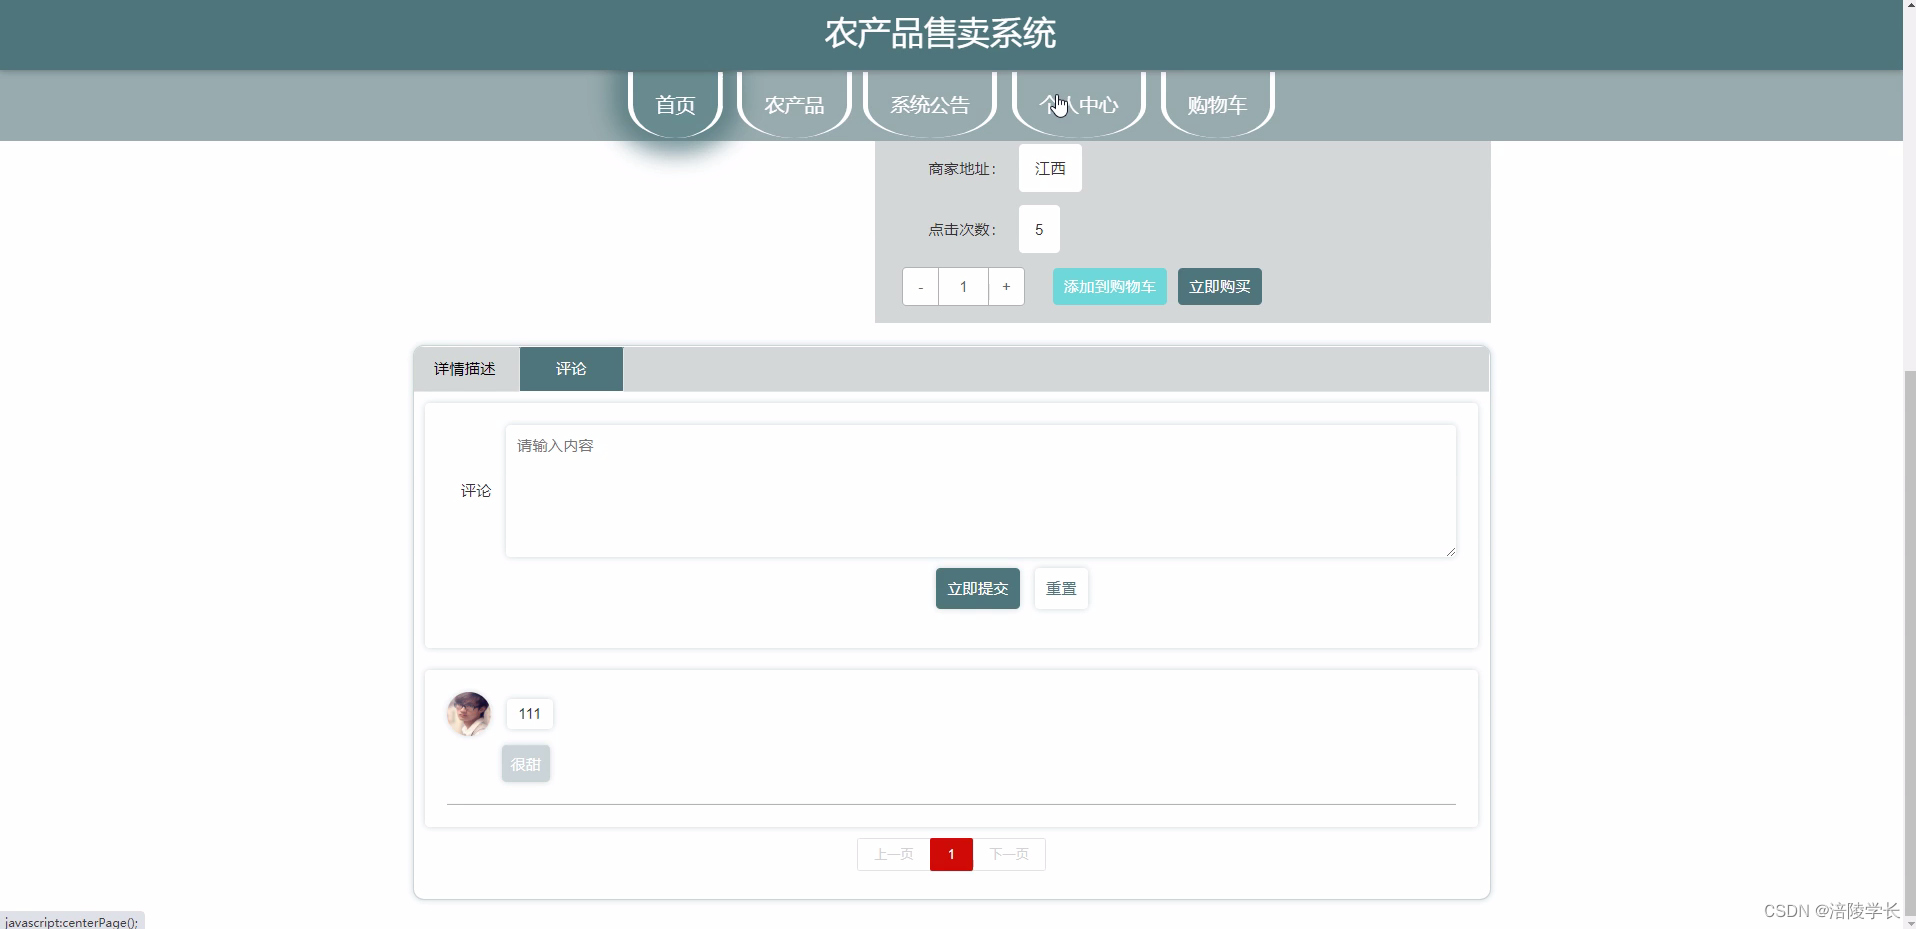Click the quantity input showing 1
The image size is (1916, 929).
pos(962,286)
